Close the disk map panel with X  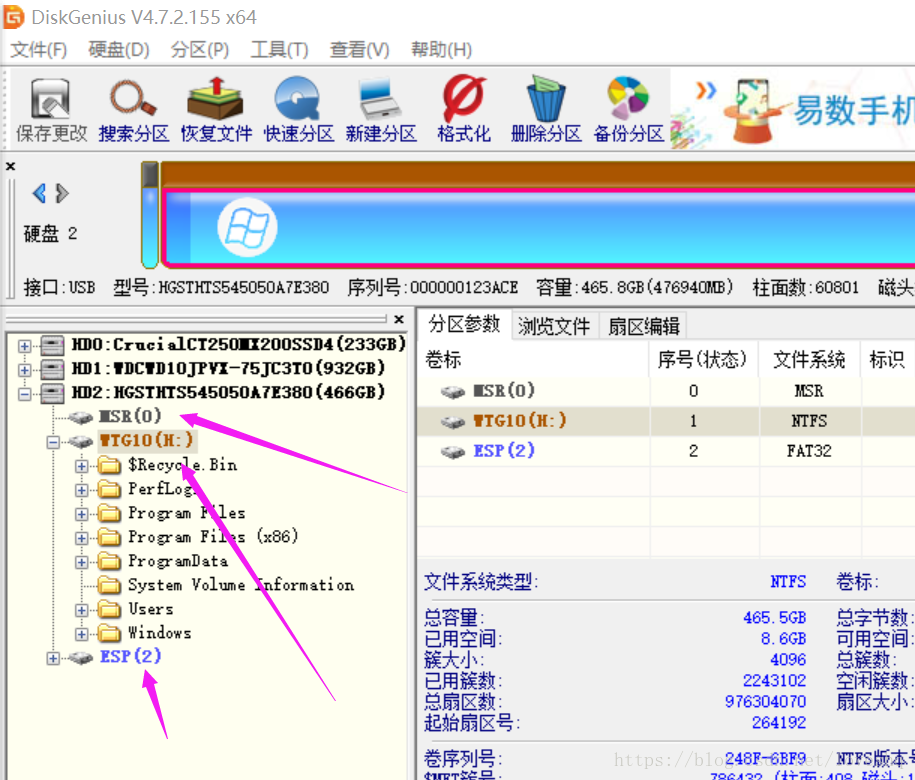[x=10, y=166]
